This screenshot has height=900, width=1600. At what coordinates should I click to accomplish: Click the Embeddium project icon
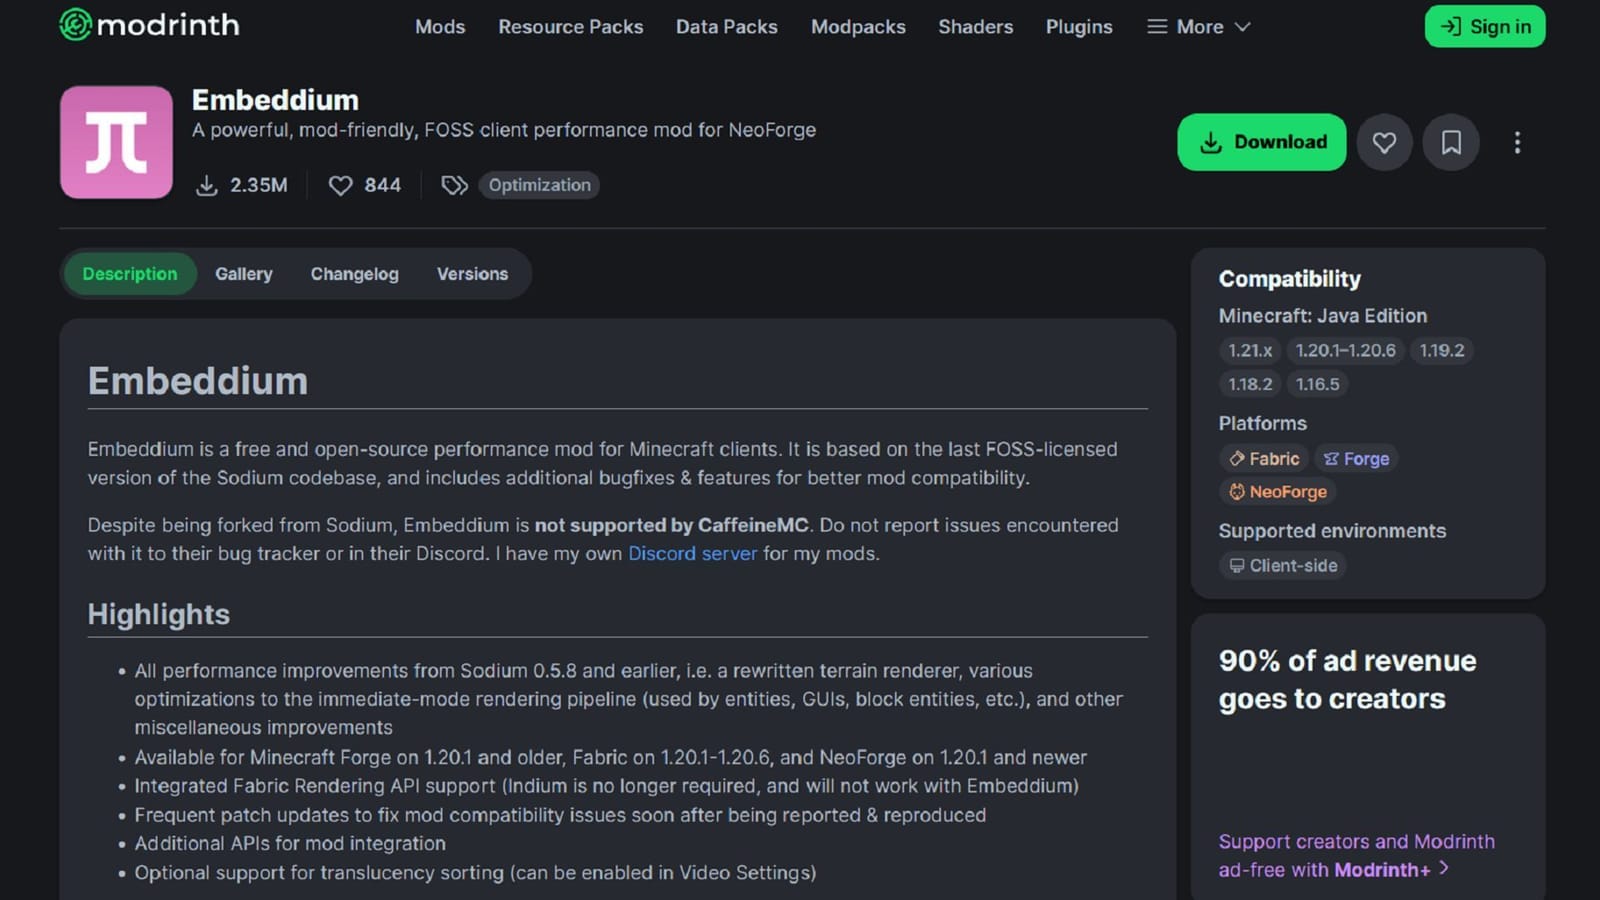tap(116, 142)
